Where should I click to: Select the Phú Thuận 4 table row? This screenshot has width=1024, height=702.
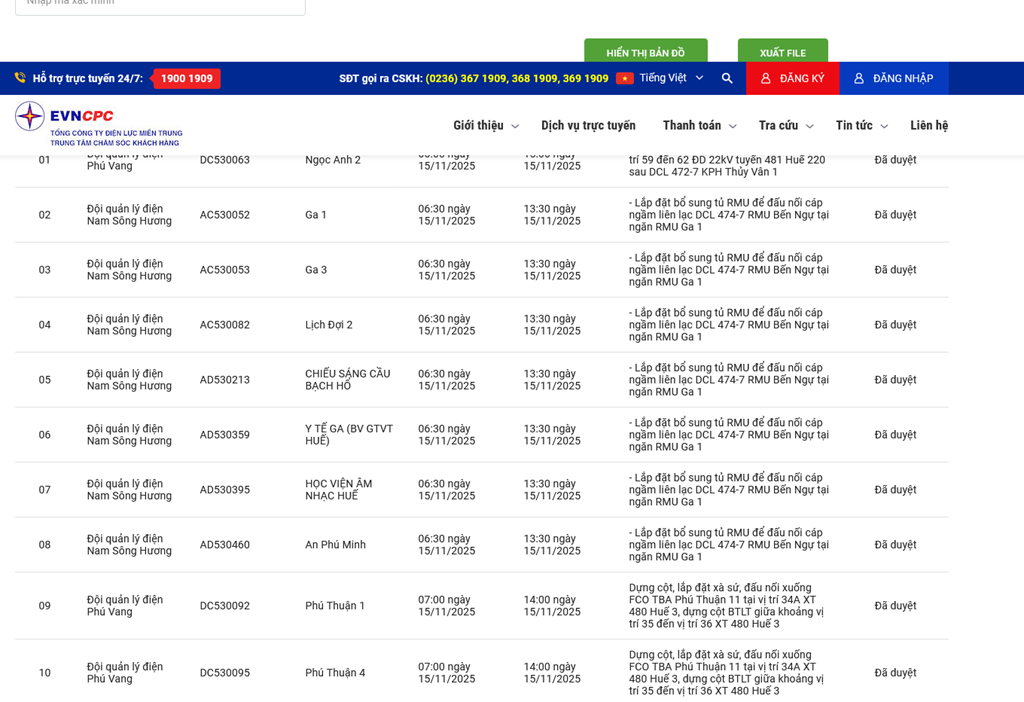[335, 673]
